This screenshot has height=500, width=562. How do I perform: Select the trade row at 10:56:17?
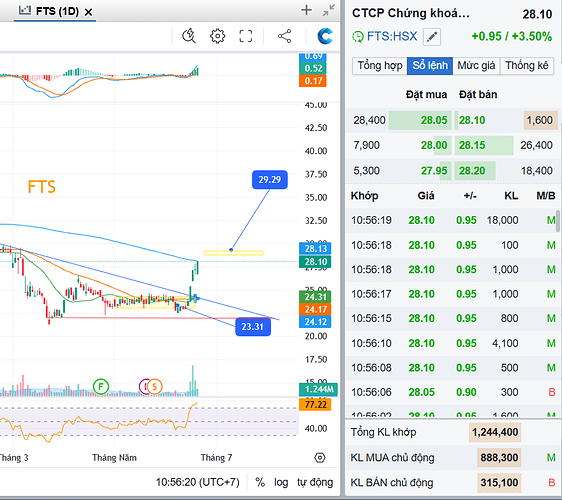[451, 294]
